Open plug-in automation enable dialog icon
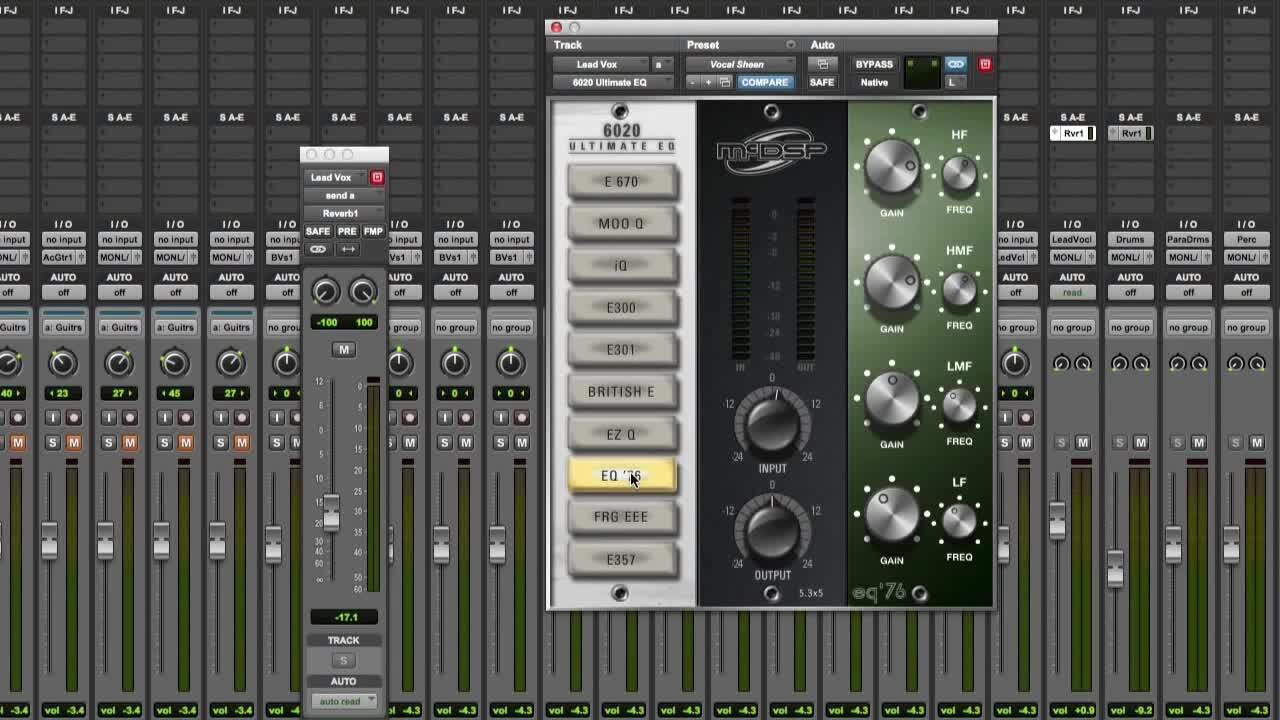Image resolution: width=1280 pixels, height=720 pixels. tap(822, 64)
